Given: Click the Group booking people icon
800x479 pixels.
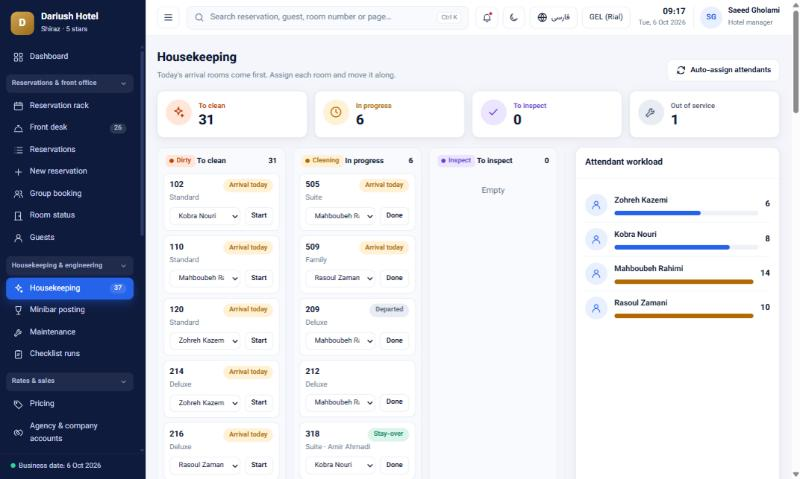Looking at the screenshot, I should [18, 193].
